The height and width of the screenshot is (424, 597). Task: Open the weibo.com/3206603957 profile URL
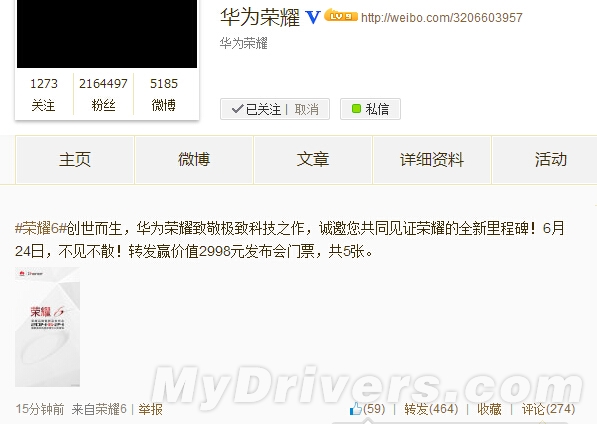(x=442, y=18)
